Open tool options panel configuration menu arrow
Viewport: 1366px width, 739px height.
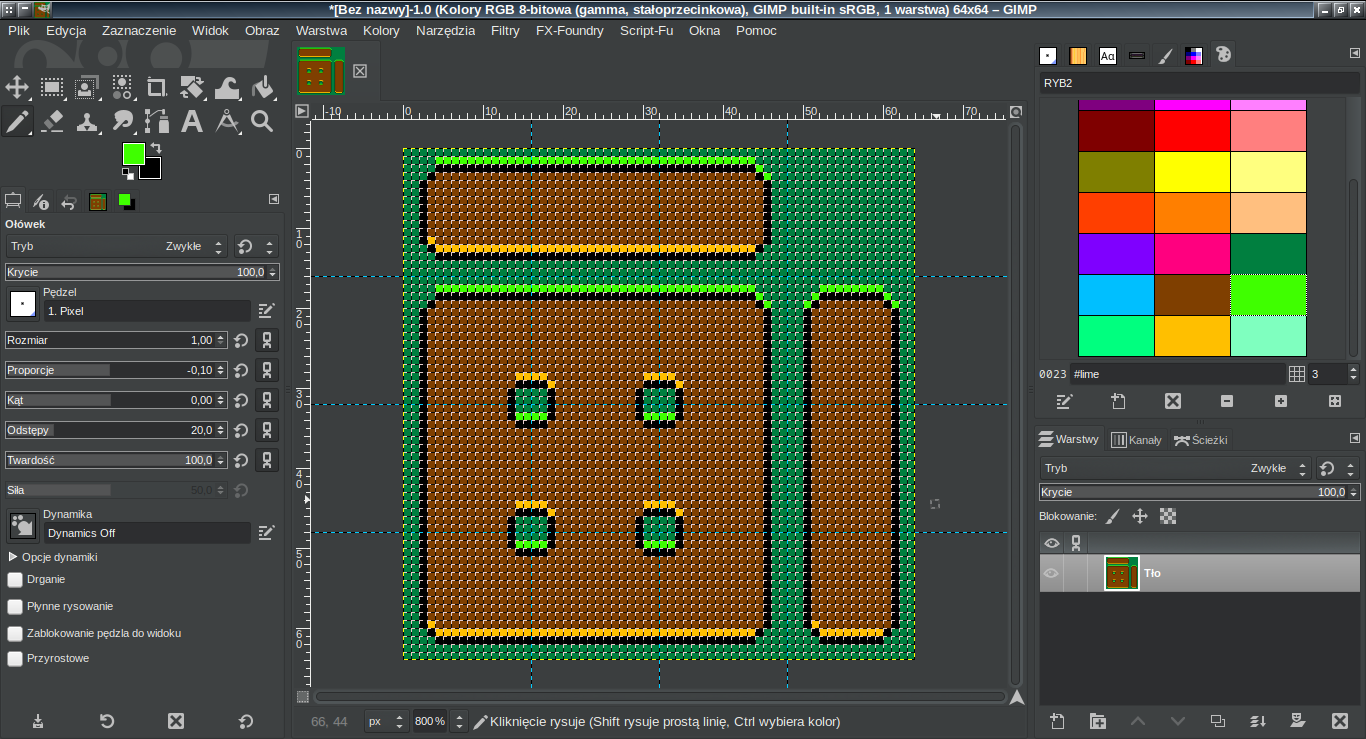(x=274, y=200)
